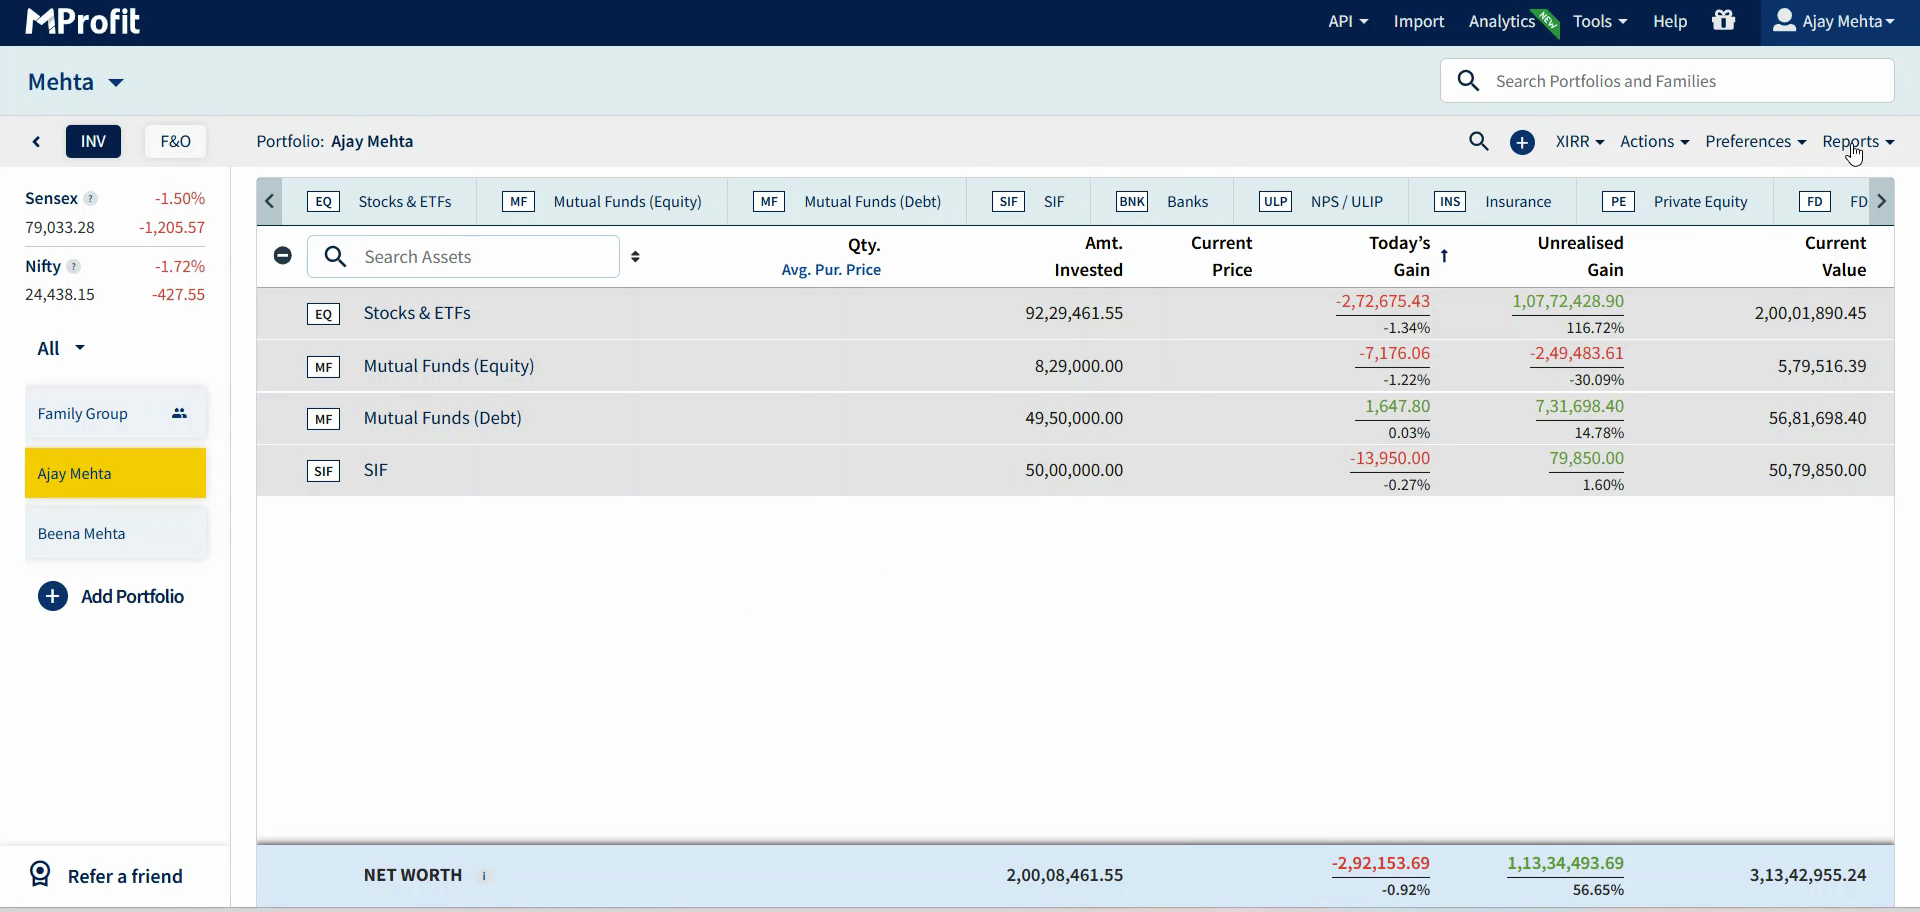
Task: Go back using the left chevron
Action: point(37,142)
